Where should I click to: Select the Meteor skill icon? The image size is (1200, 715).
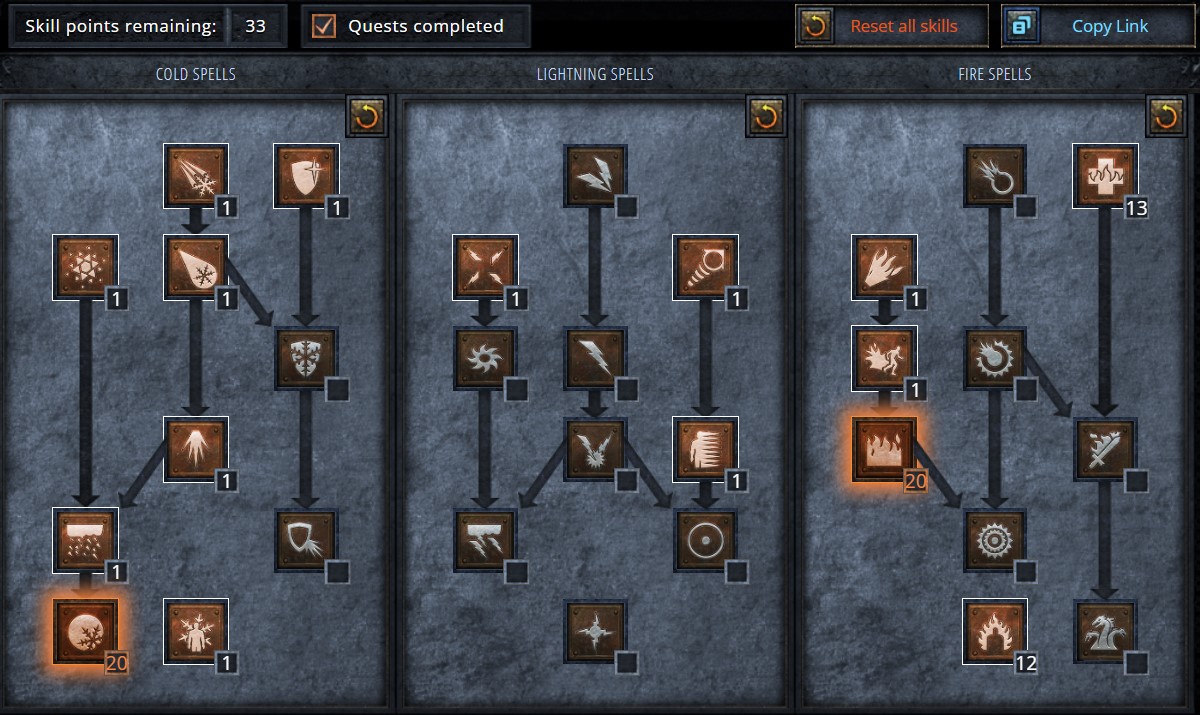click(x=995, y=540)
